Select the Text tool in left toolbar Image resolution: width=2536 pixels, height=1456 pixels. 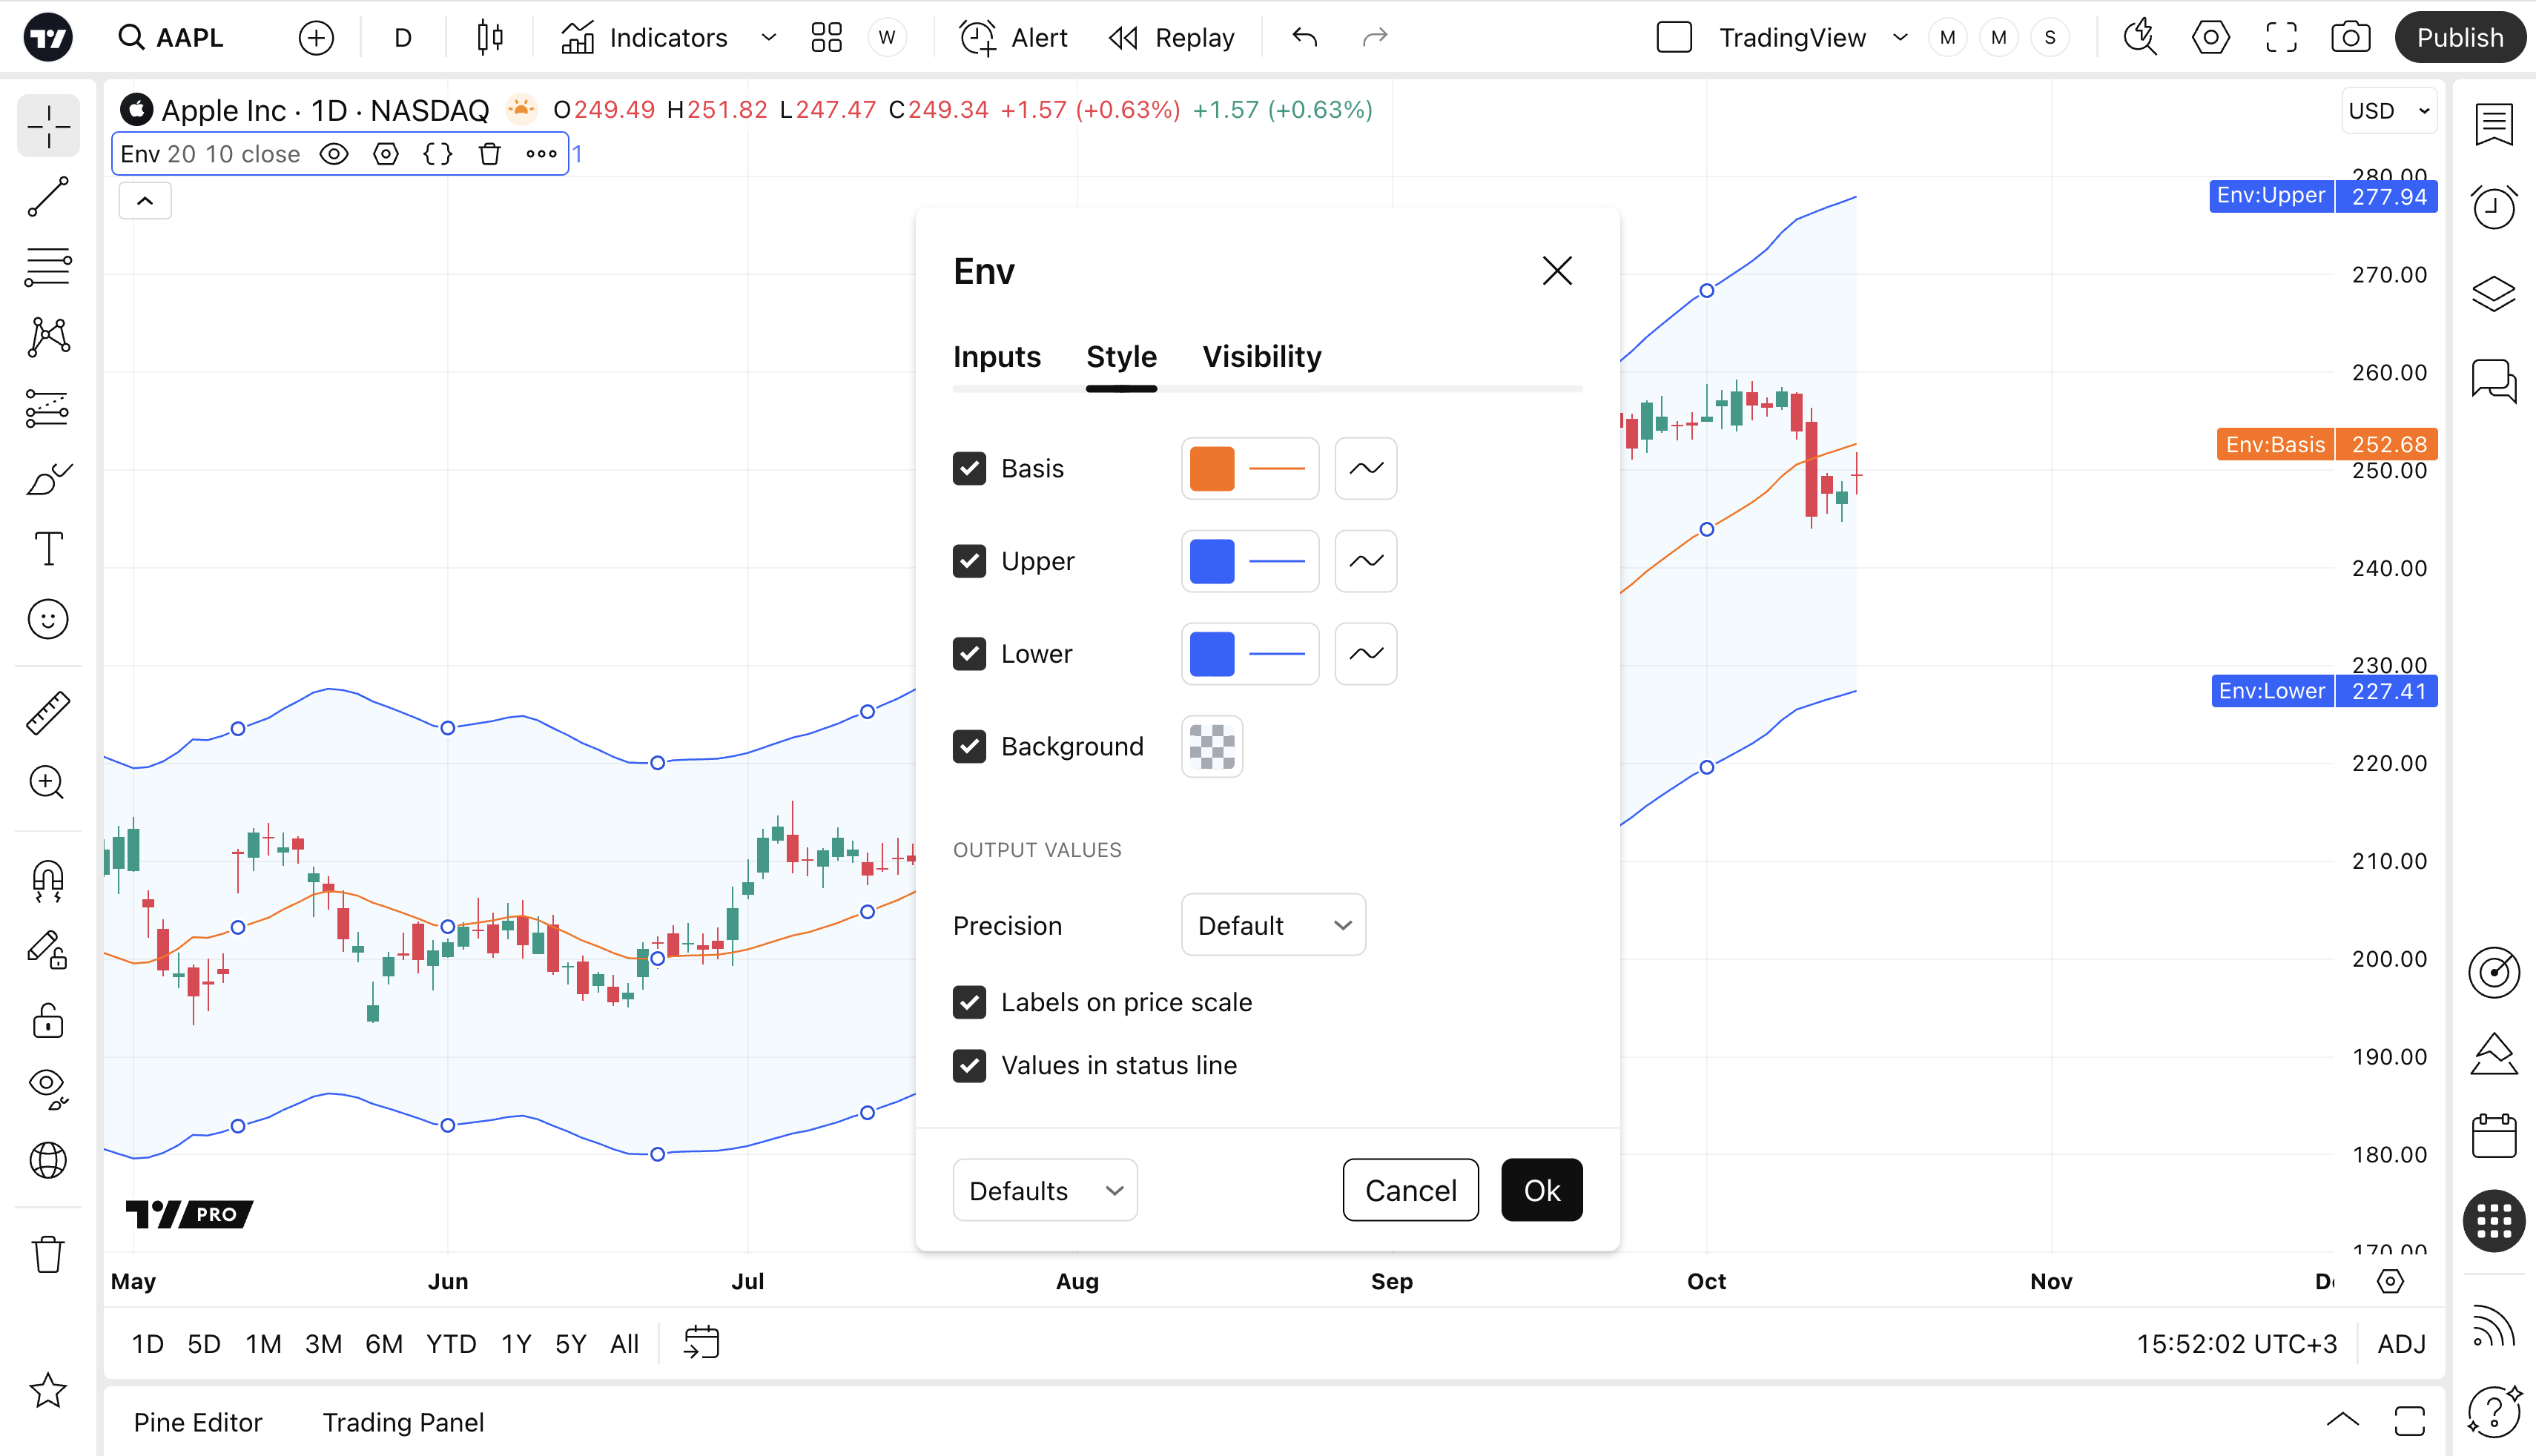click(x=48, y=549)
